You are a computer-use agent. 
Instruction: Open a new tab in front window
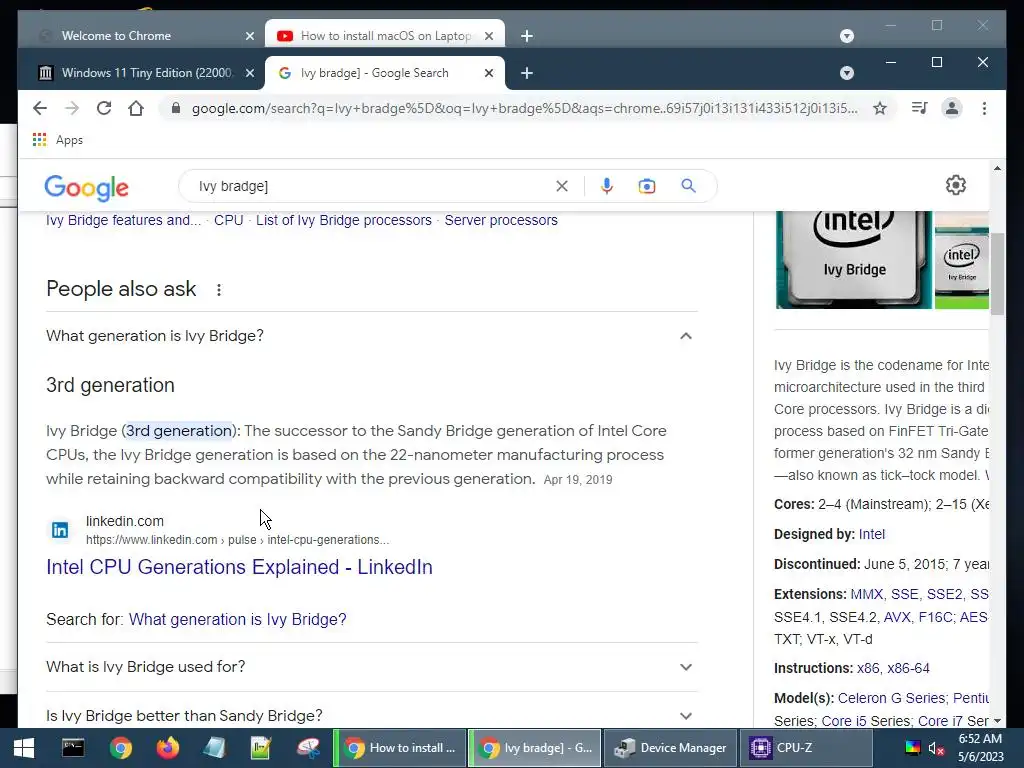coord(527,73)
